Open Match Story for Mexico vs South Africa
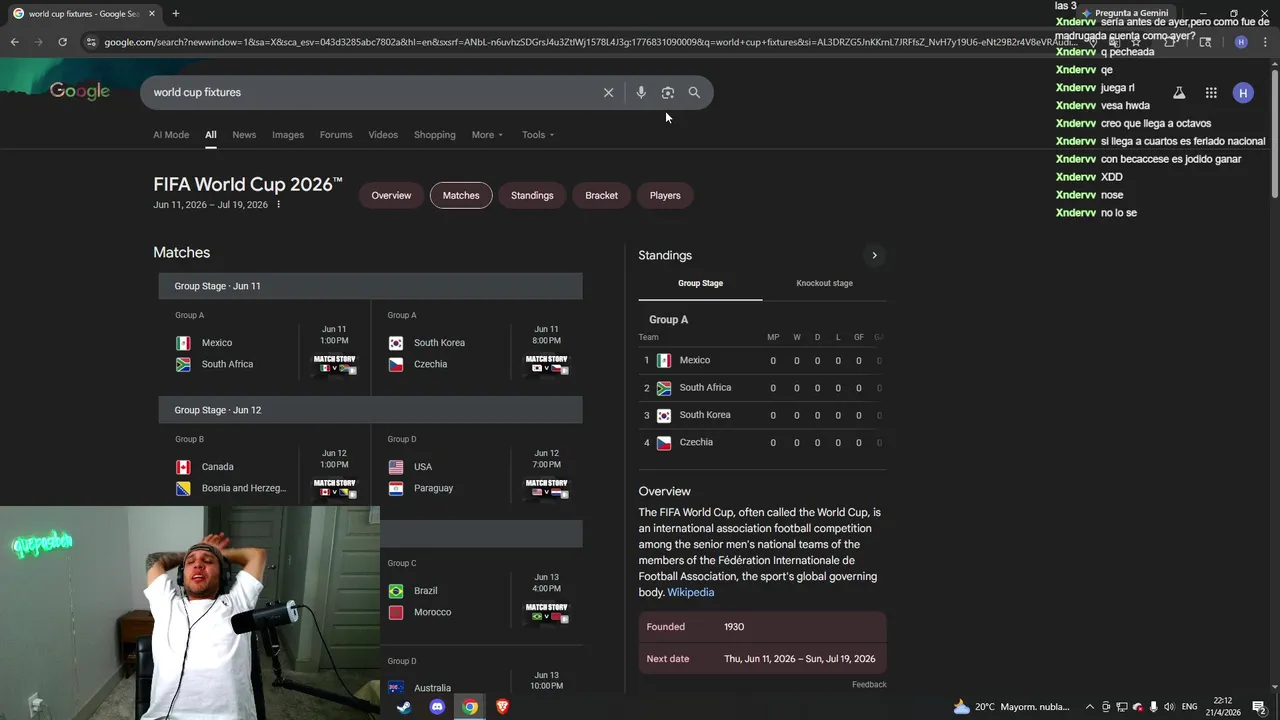This screenshot has width=1280, height=720. (x=335, y=364)
